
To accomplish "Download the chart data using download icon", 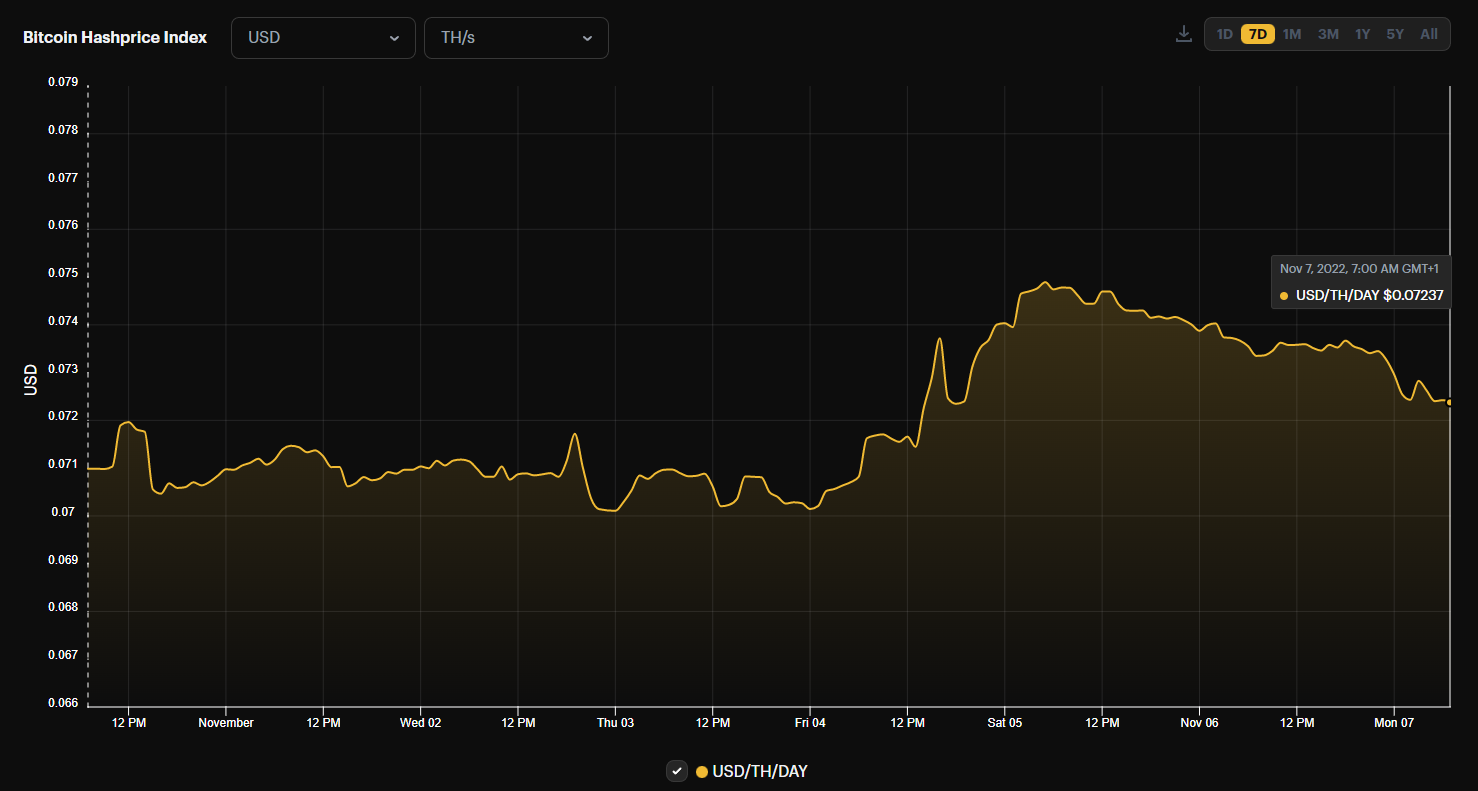I will pos(1184,34).
